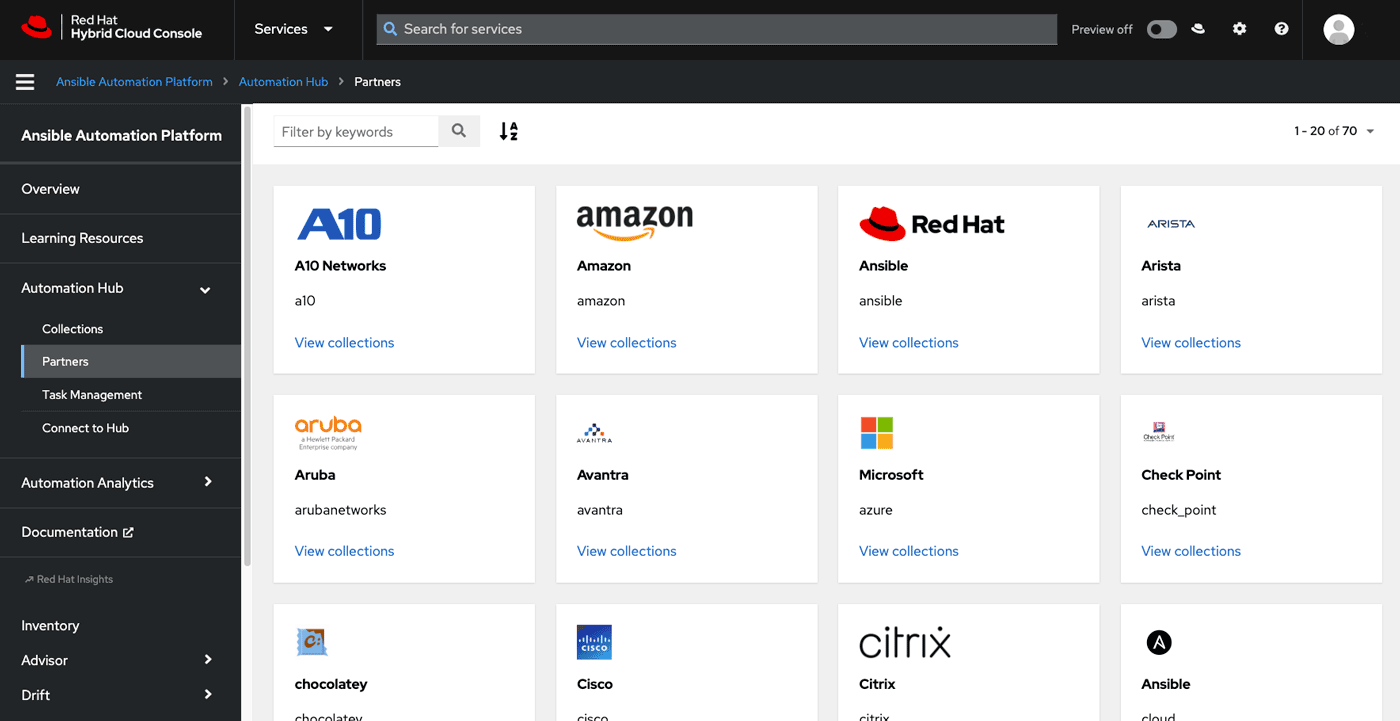Open the Ansible Automation Platform breadcrumb link
Viewport: 1400px width, 721px height.
pyautogui.click(x=134, y=81)
